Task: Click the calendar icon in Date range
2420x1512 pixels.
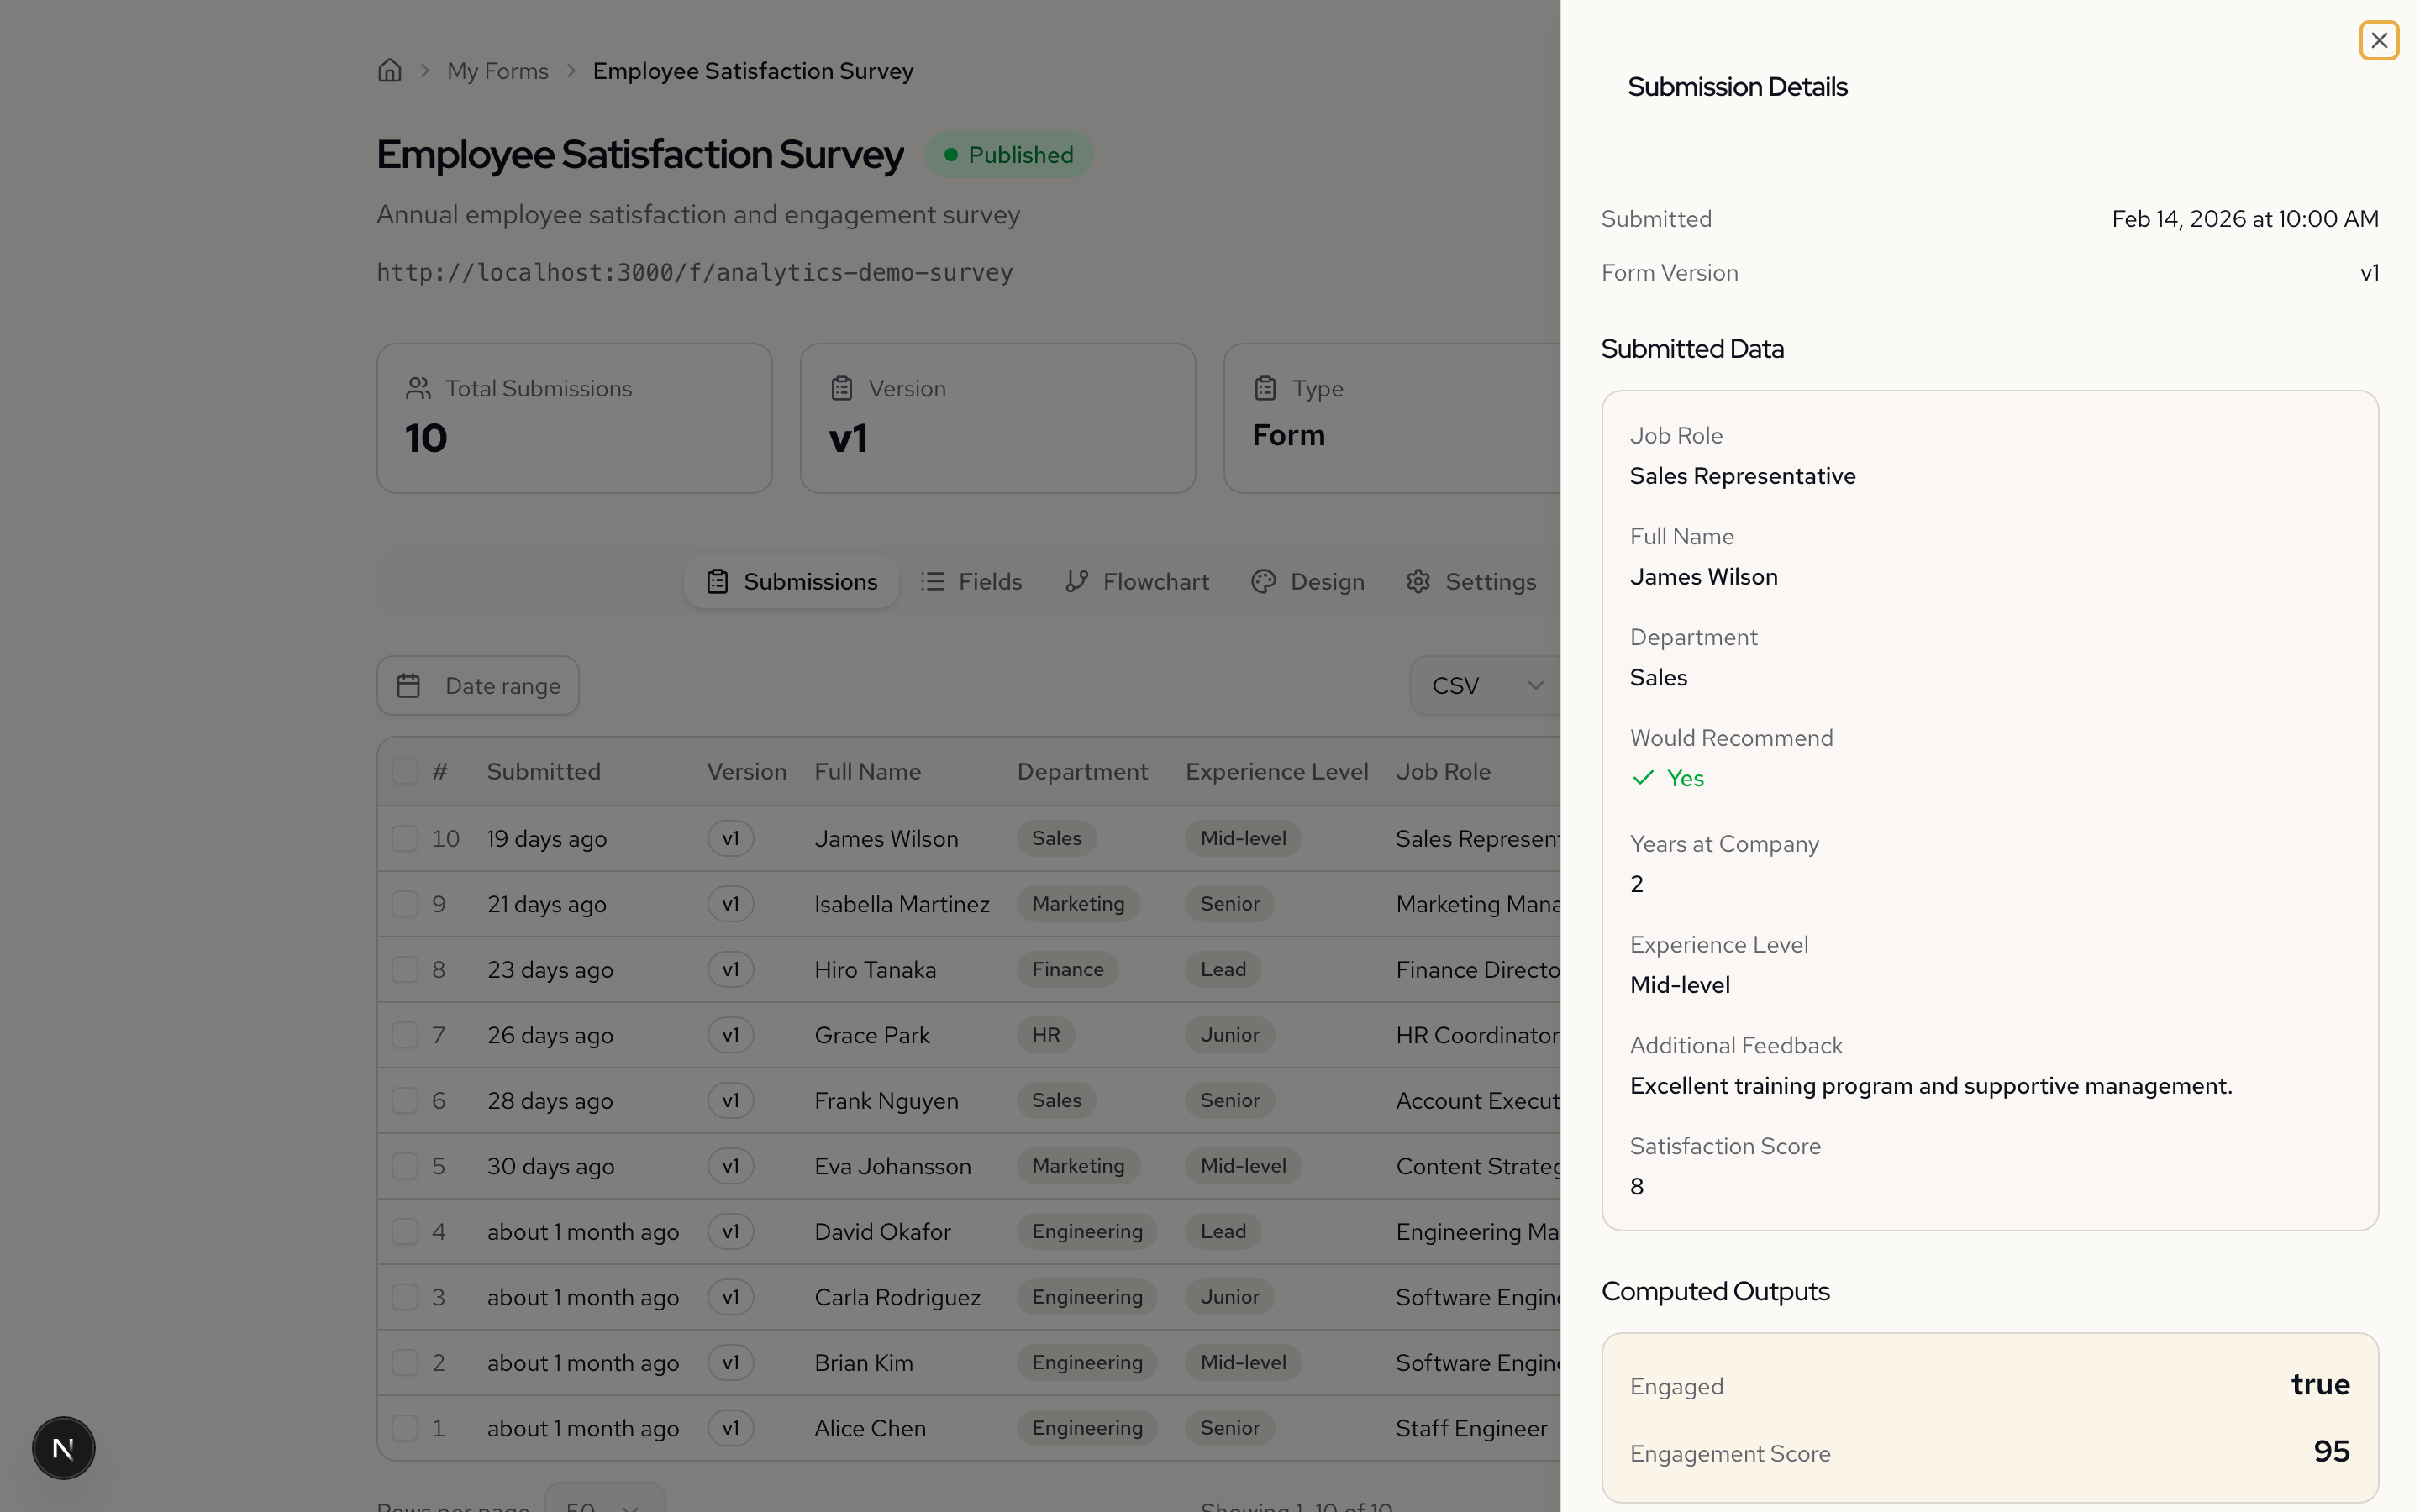Action: coord(409,685)
